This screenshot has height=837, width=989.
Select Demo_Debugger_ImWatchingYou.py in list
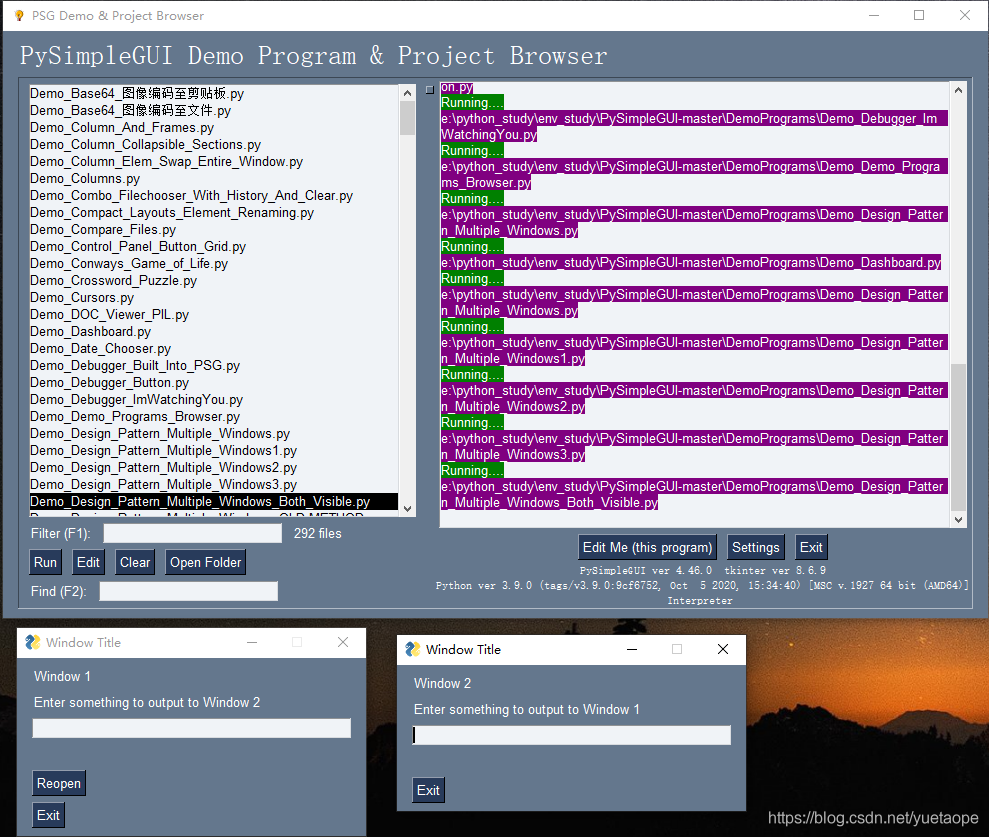click(214, 400)
